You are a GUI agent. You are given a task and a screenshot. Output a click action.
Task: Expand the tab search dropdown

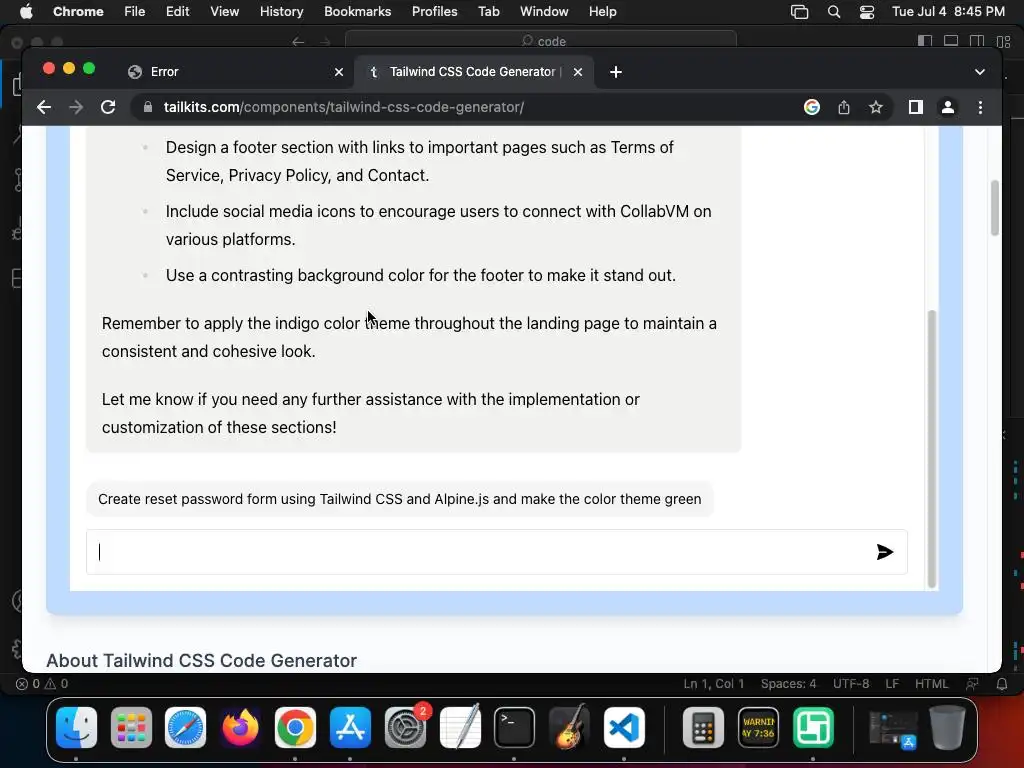click(x=980, y=72)
